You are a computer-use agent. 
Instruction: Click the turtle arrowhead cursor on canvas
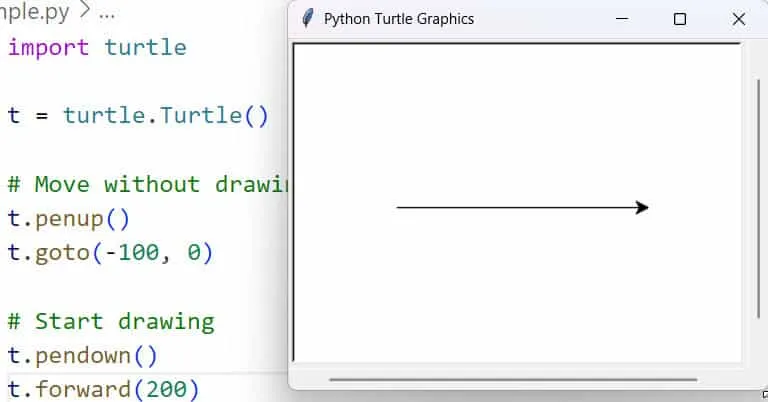pyautogui.click(x=642, y=208)
